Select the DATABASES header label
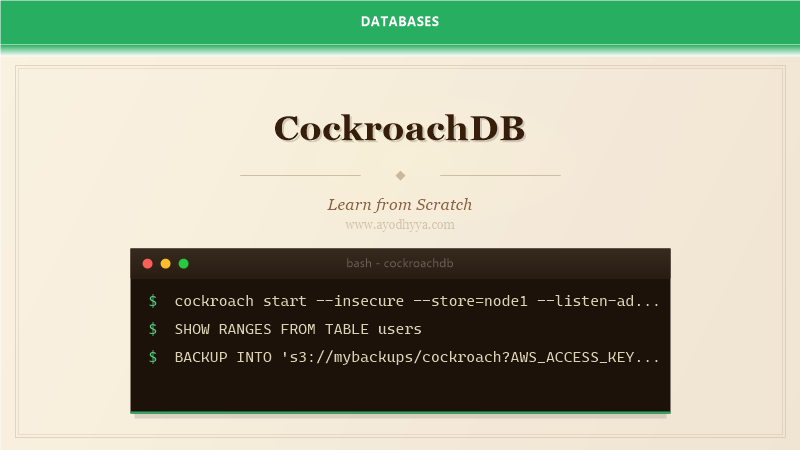 [400, 21]
